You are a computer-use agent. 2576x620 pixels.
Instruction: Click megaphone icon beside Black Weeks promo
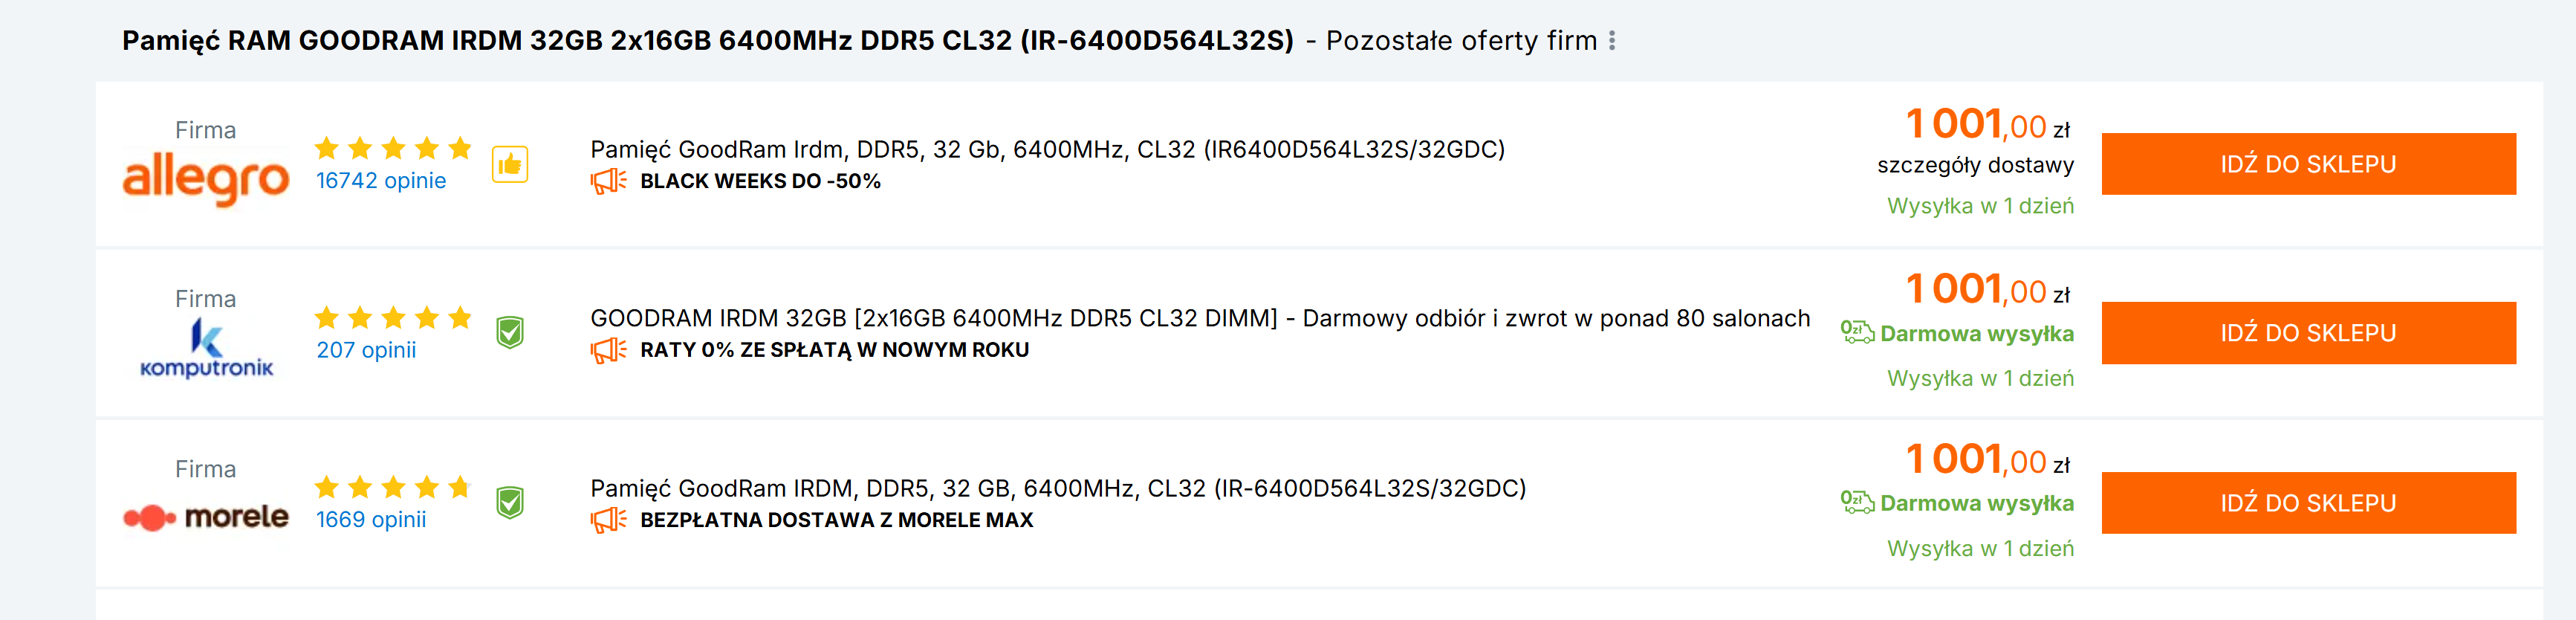click(608, 181)
